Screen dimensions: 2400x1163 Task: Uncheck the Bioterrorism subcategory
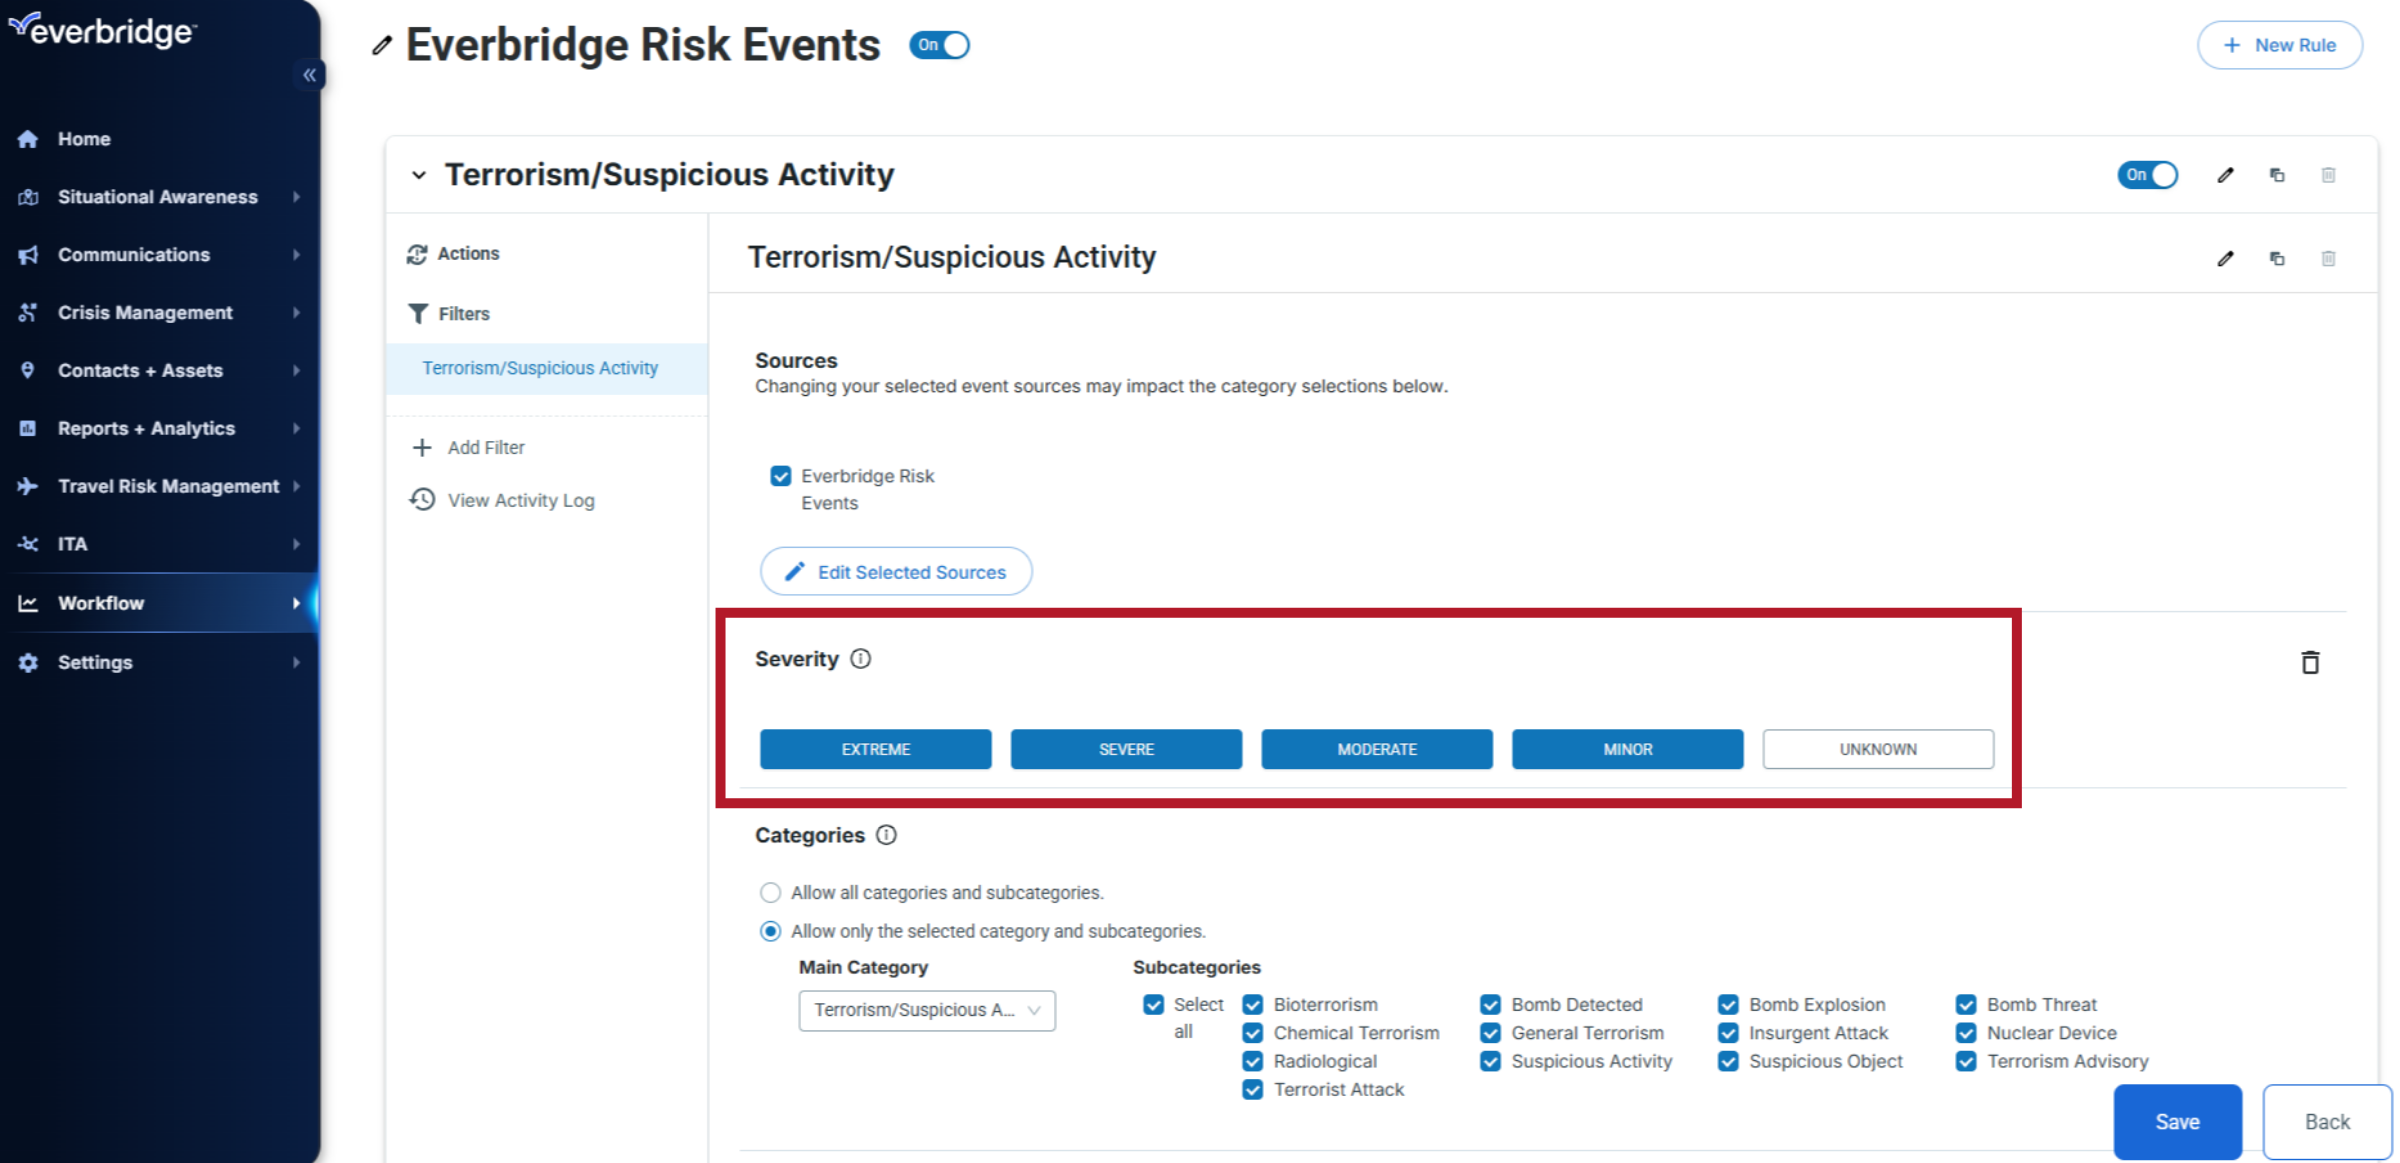pos(1252,1005)
